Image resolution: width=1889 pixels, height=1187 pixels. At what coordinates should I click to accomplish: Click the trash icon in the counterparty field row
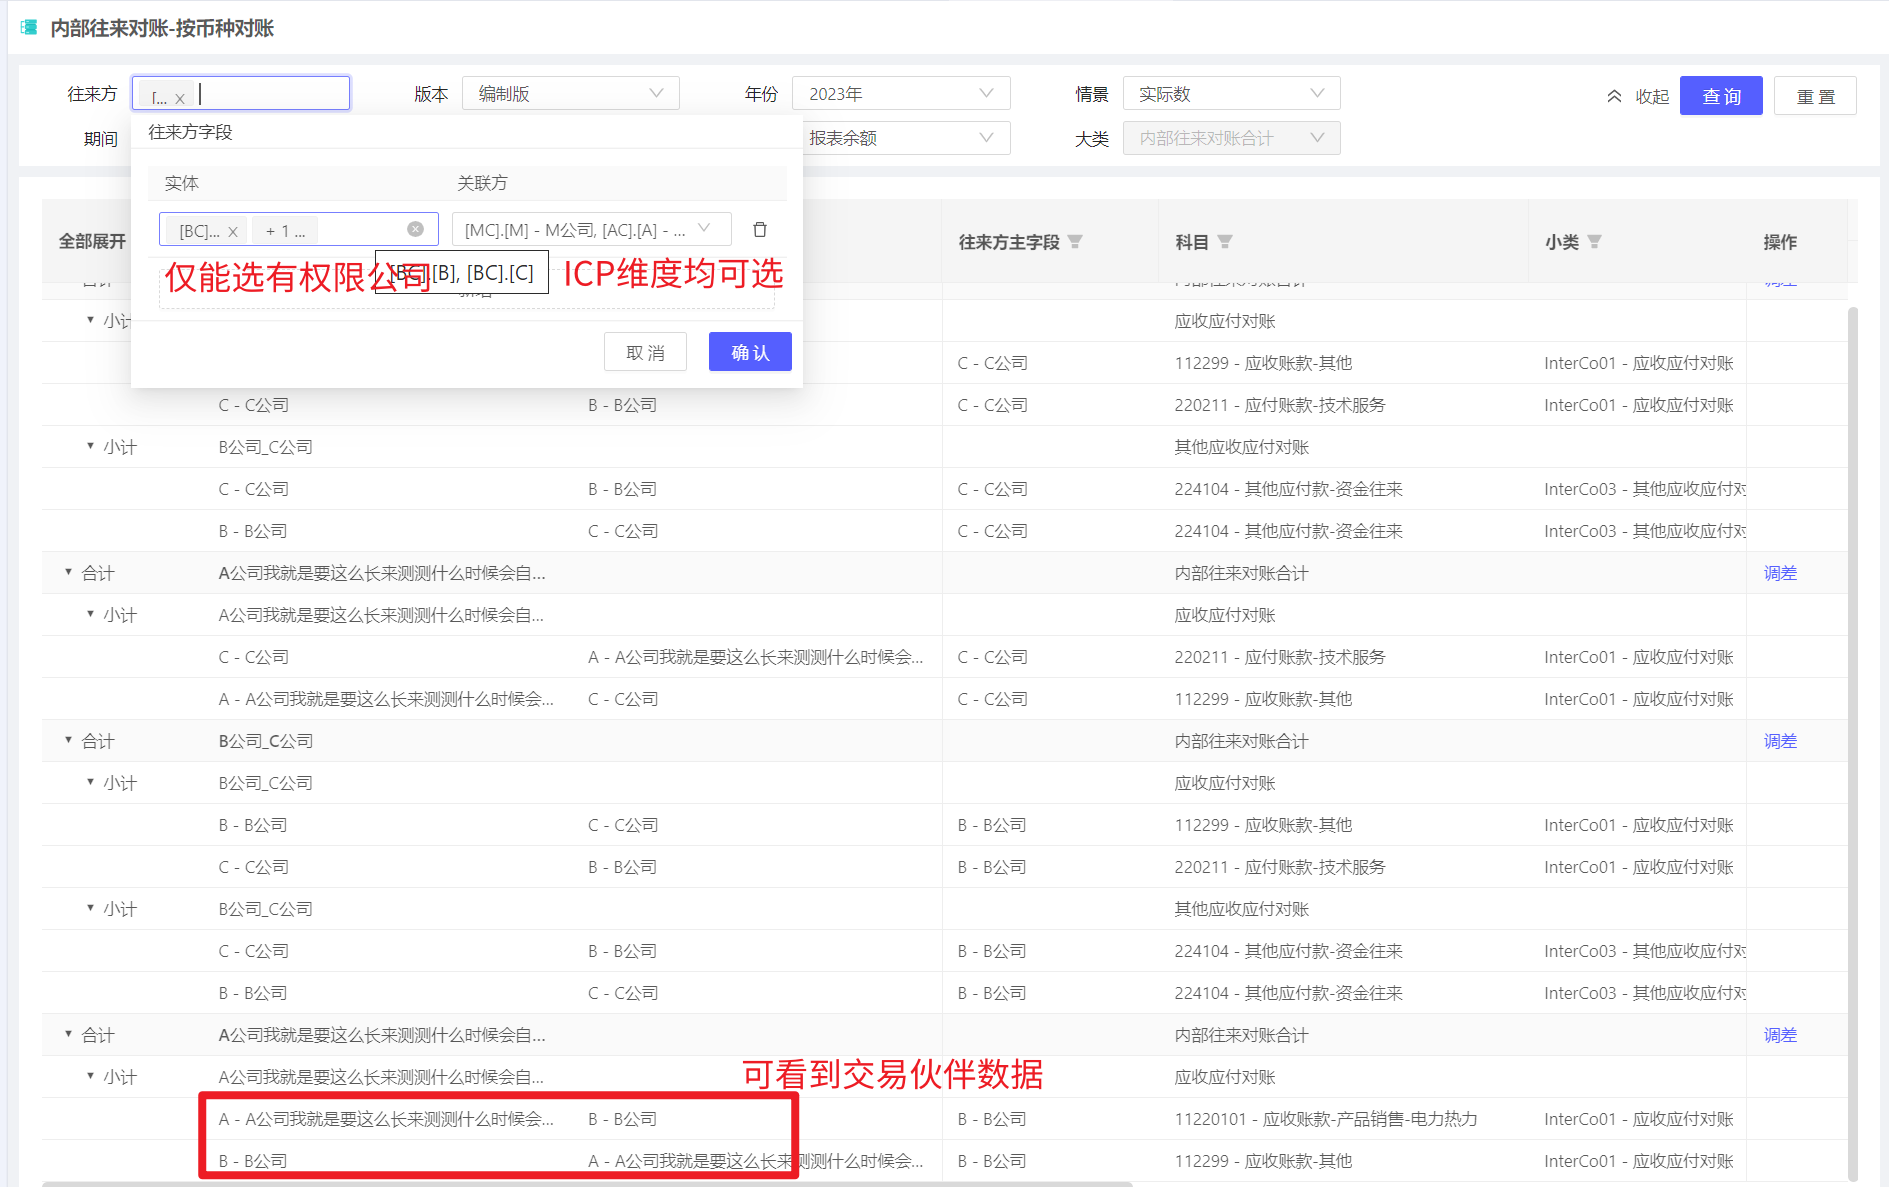click(x=760, y=230)
